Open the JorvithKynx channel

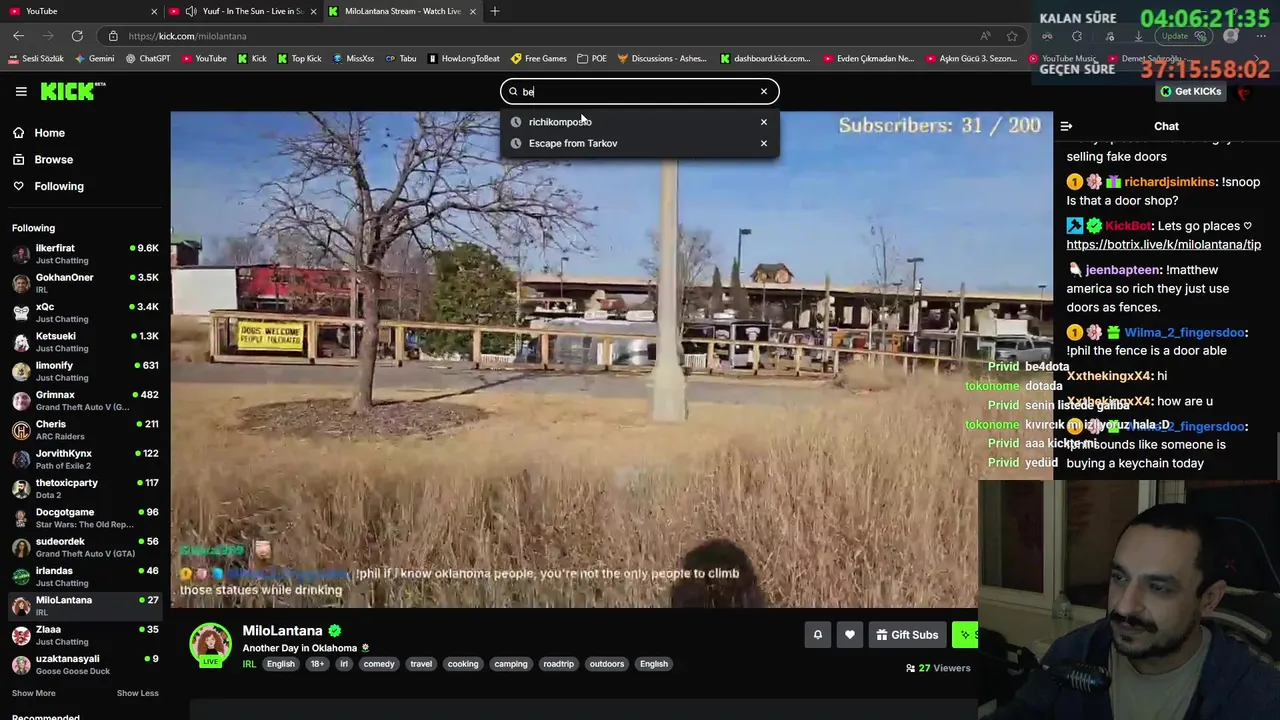click(x=85, y=459)
